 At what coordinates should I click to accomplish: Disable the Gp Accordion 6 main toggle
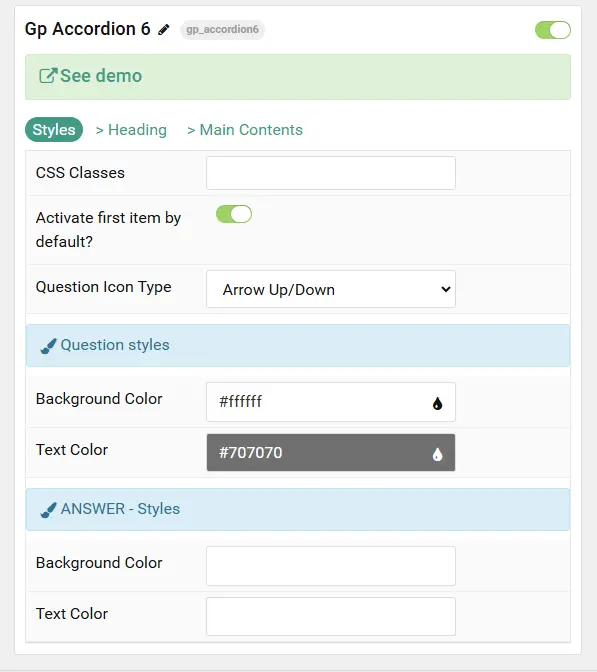click(x=553, y=30)
